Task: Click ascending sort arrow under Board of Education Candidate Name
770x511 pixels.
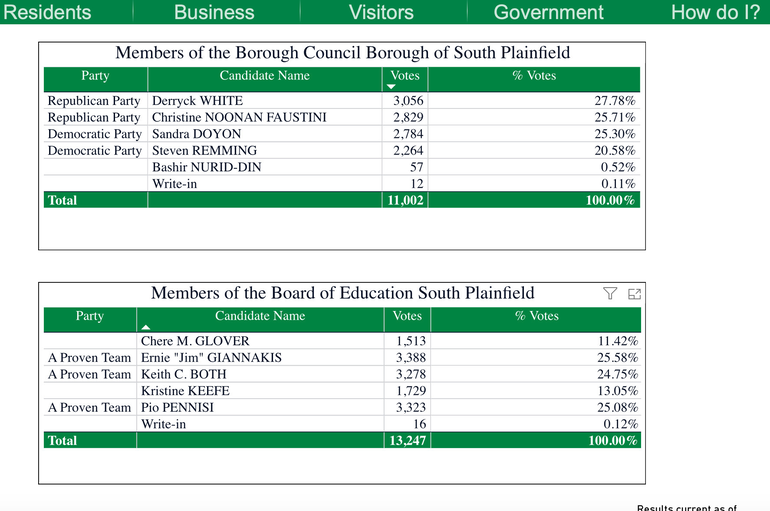Action: [x=145, y=327]
